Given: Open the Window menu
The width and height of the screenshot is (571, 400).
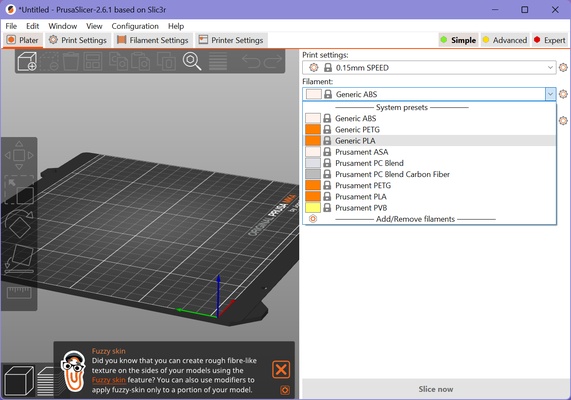Looking at the screenshot, I should point(63,26).
